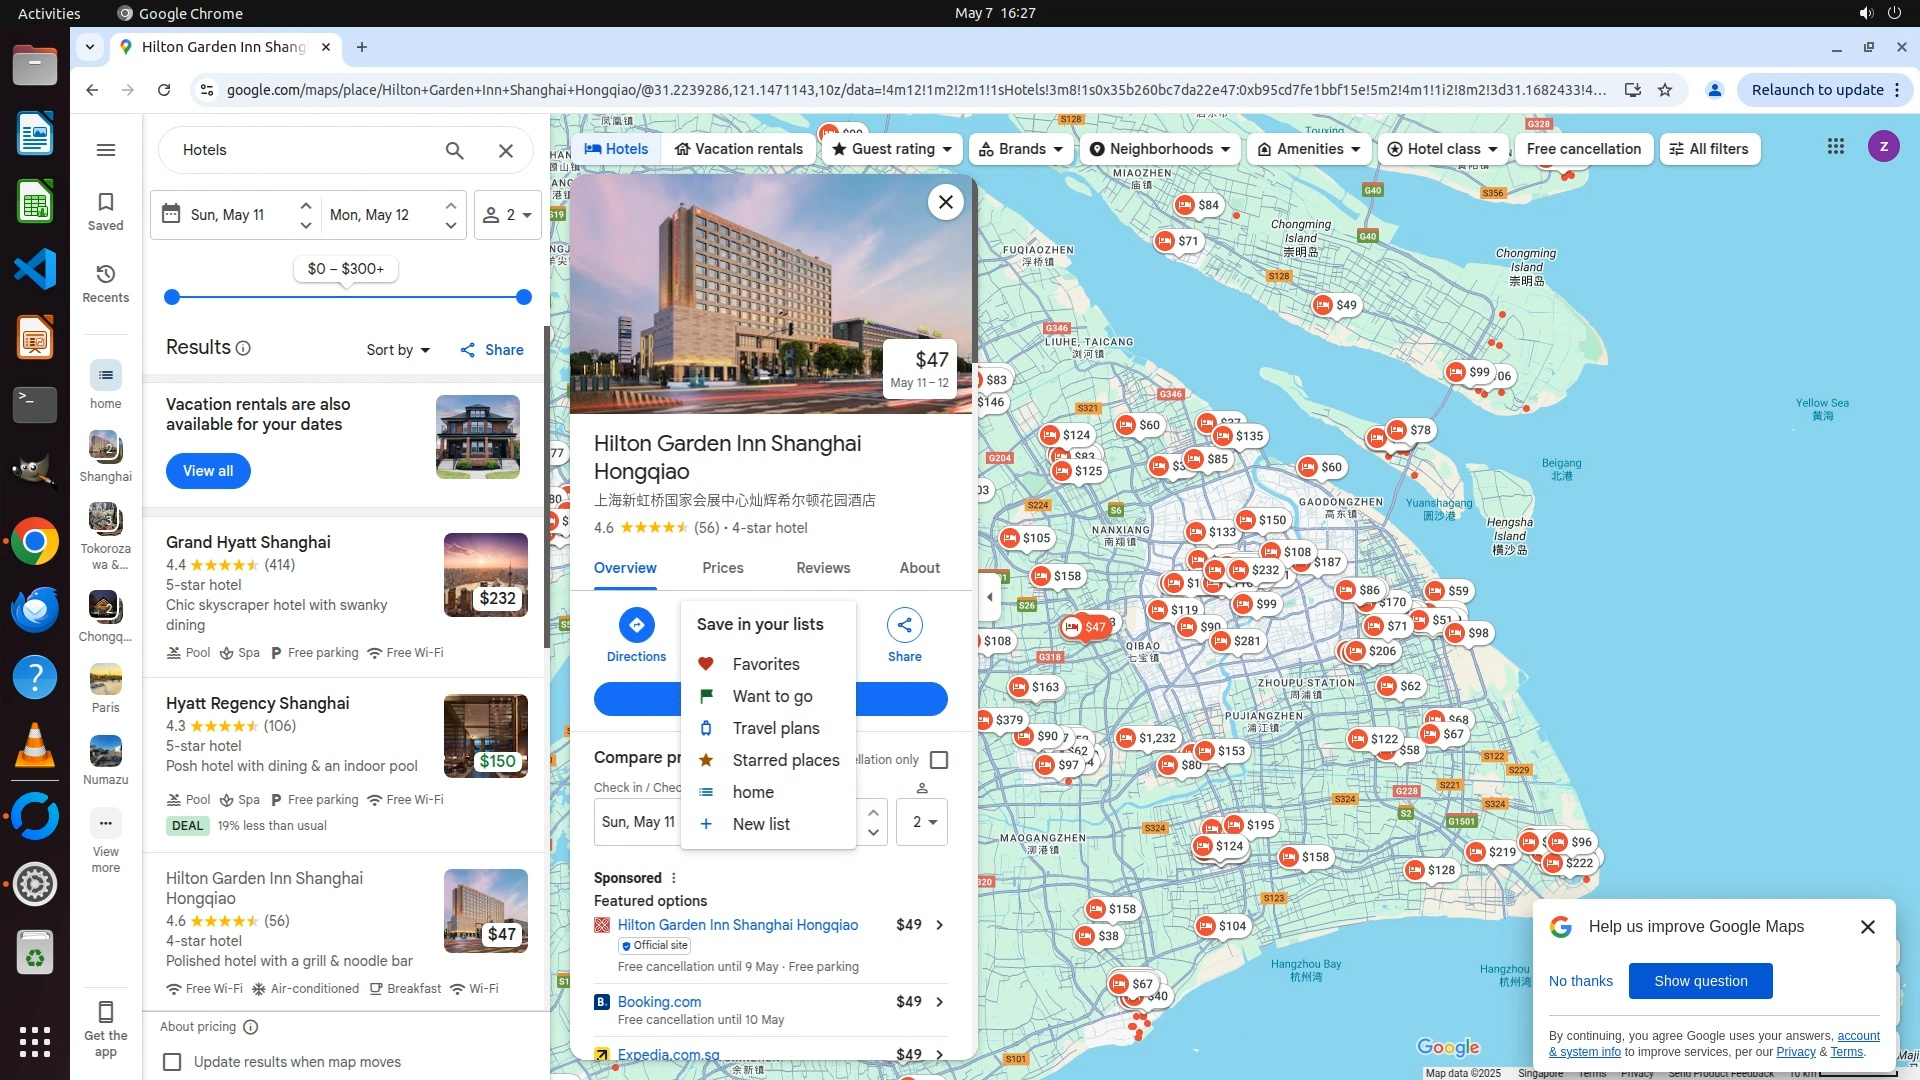Check the free cancellation only box
This screenshot has height=1080, width=1920.
938,760
